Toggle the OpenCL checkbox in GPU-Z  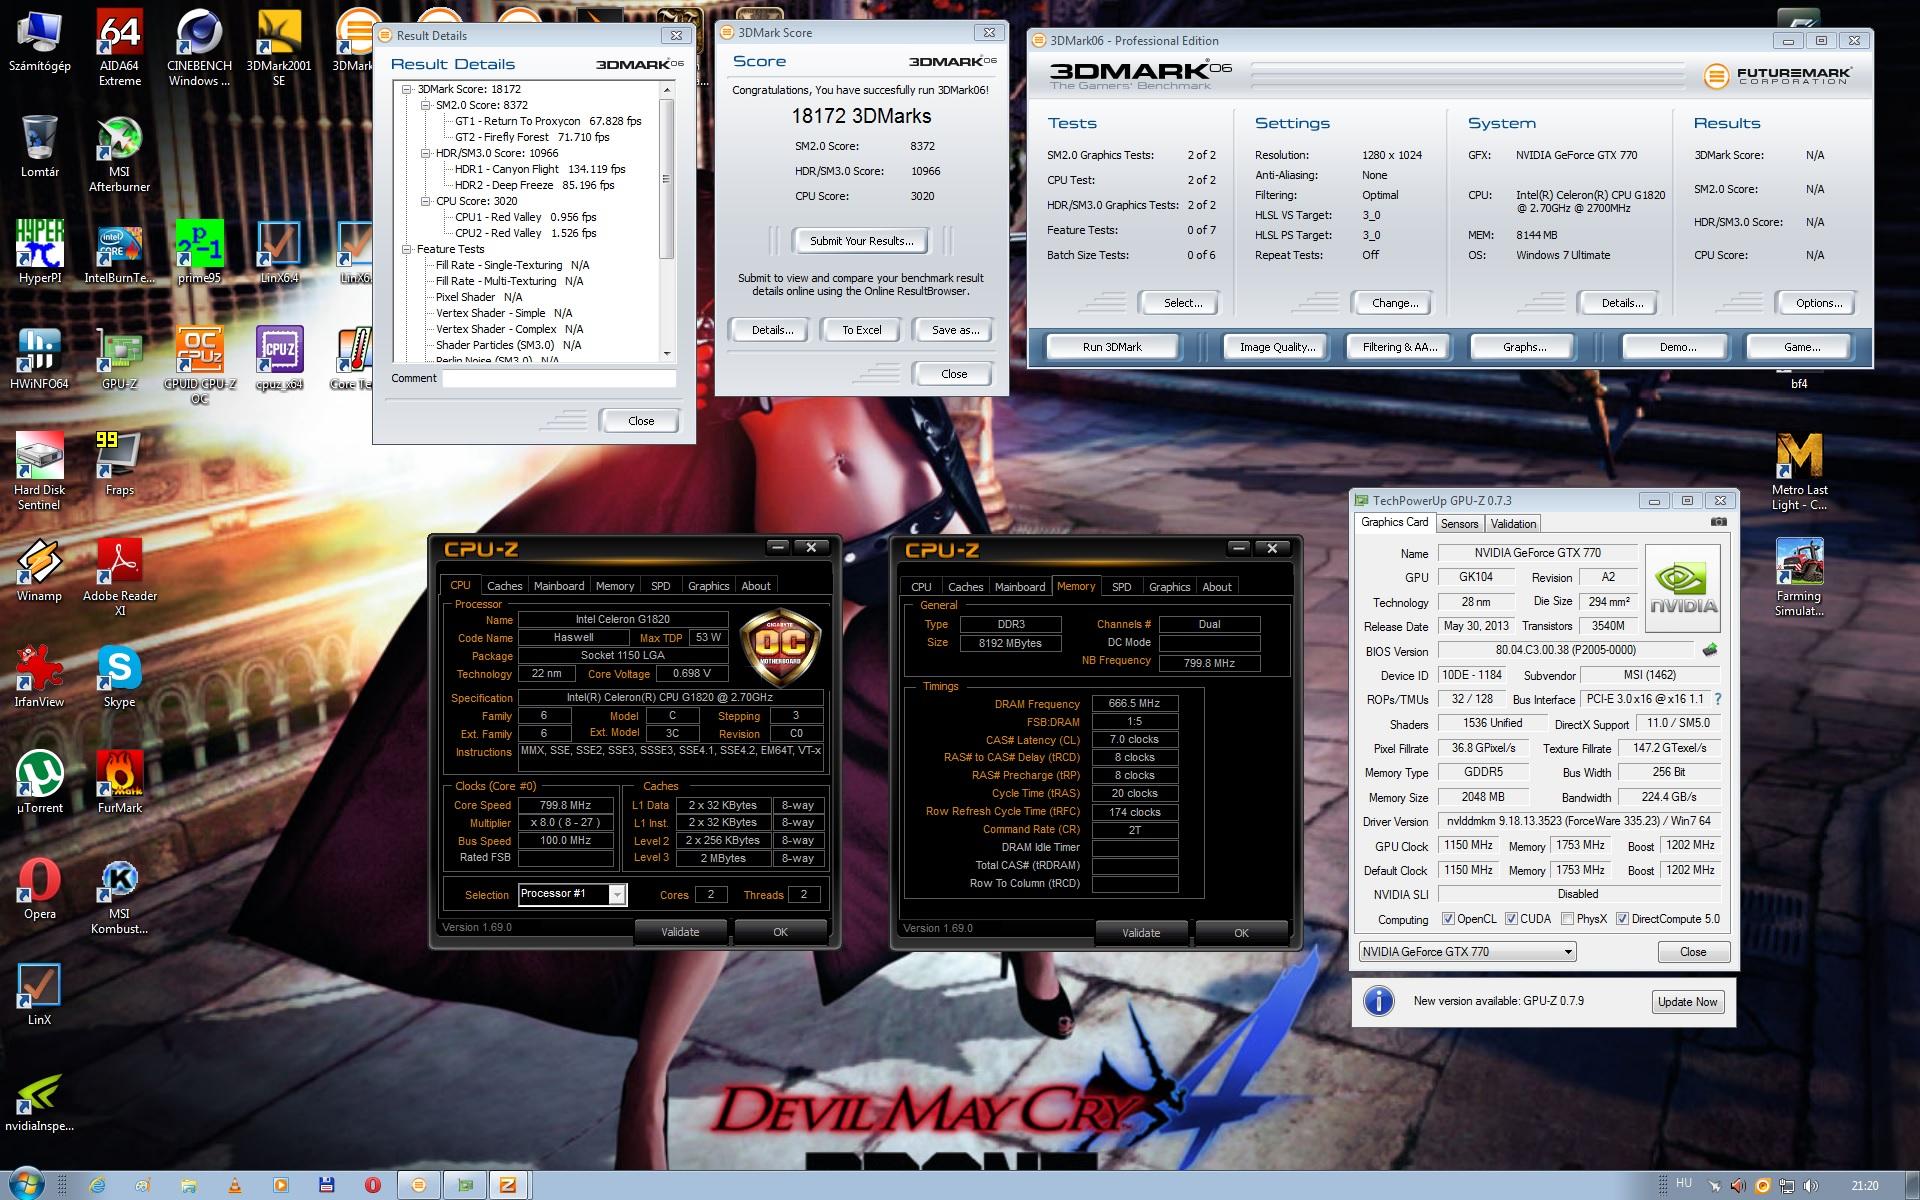coord(1448,919)
